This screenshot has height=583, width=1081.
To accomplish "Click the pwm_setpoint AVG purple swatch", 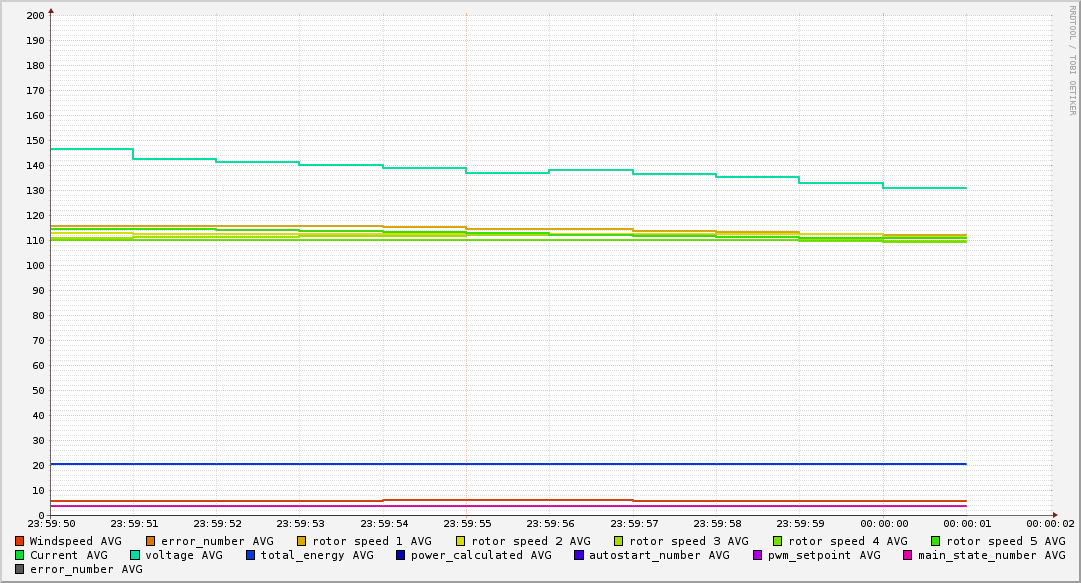I will pyautogui.click(x=757, y=555).
